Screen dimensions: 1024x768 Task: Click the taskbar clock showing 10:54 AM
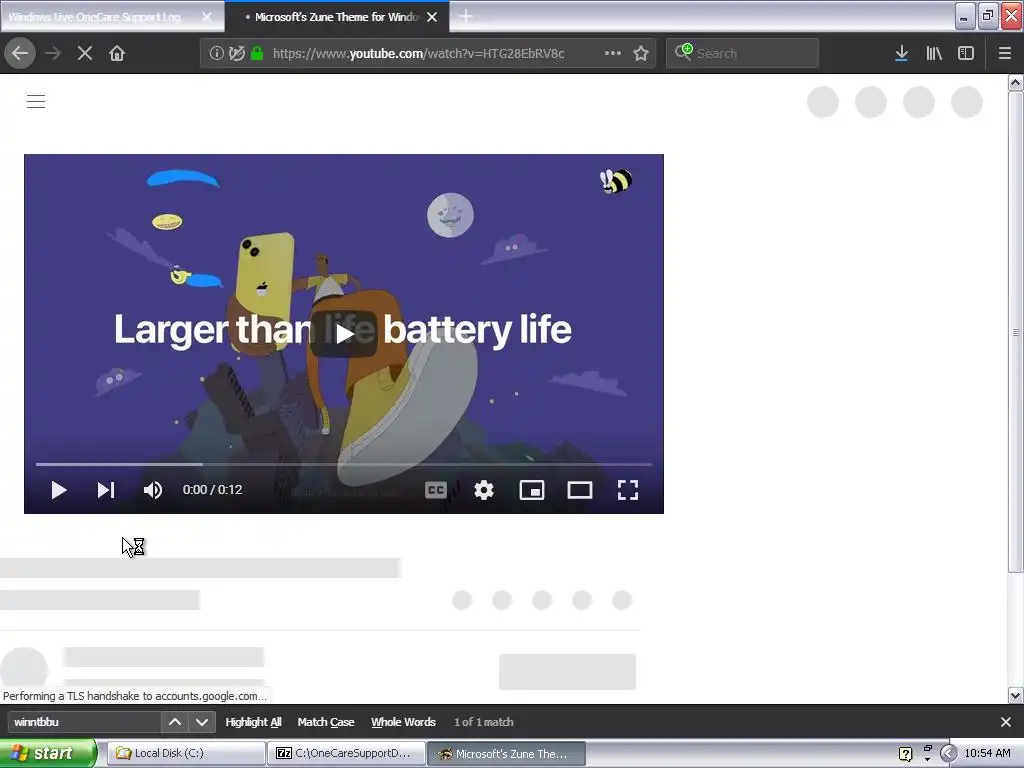pos(987,753)
